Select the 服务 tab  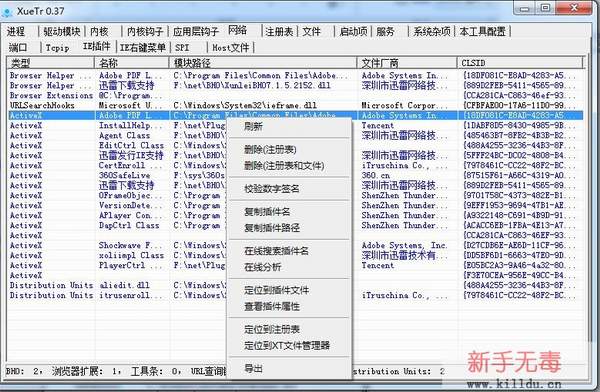(x=385, y=31)
